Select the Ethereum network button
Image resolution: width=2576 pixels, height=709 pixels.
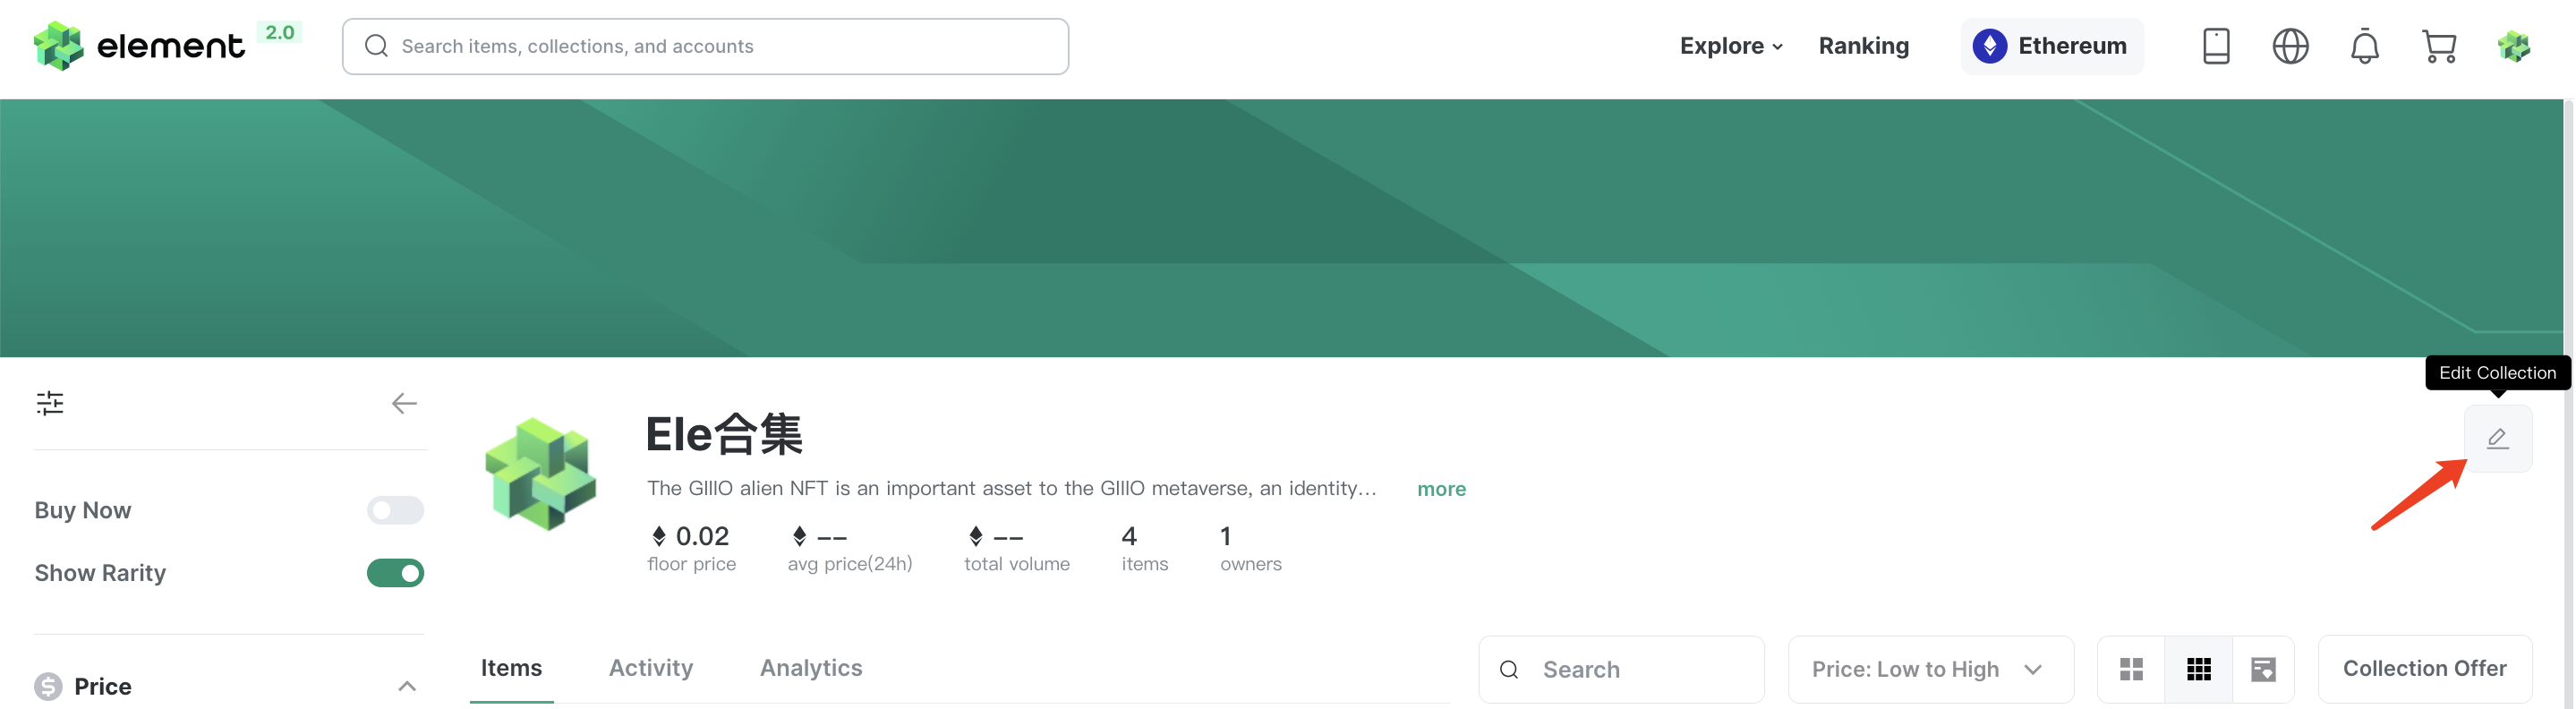(x=2051, y=46)
